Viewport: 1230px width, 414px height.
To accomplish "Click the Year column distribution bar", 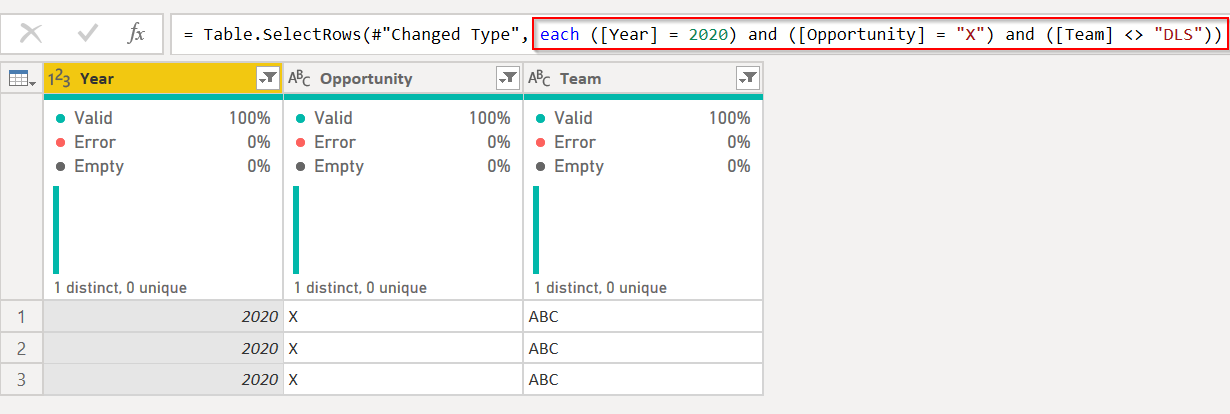I will point(56,229).
